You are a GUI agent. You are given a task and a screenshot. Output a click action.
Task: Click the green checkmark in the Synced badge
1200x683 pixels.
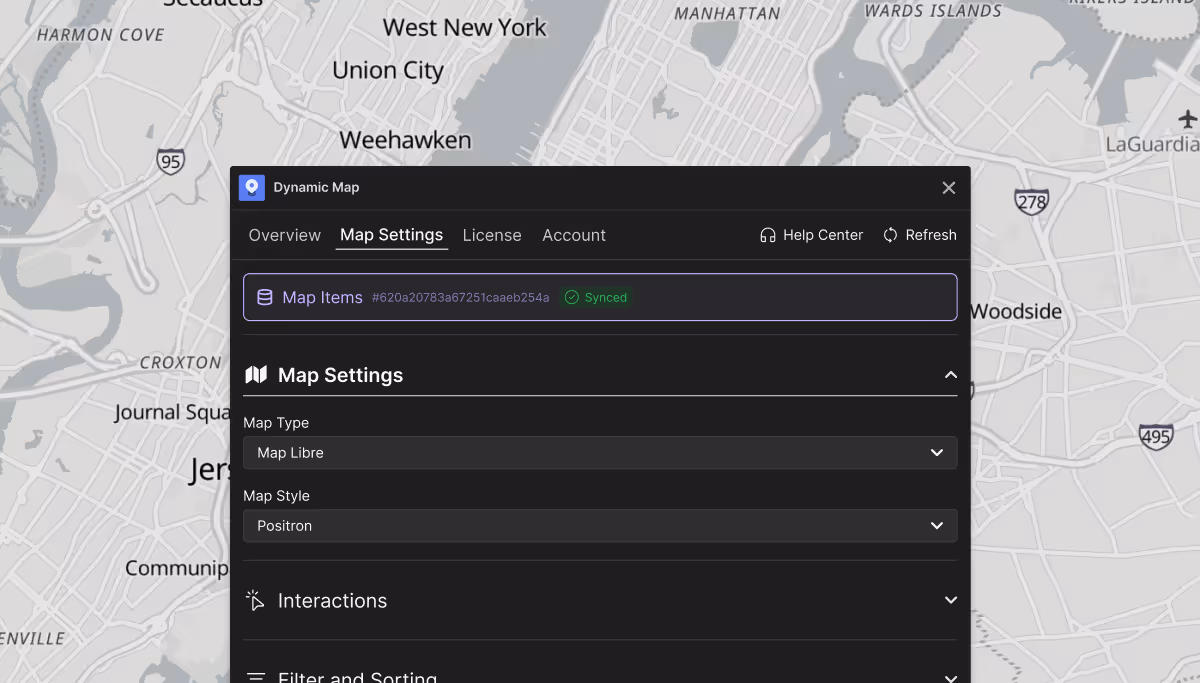coord(571,297)
